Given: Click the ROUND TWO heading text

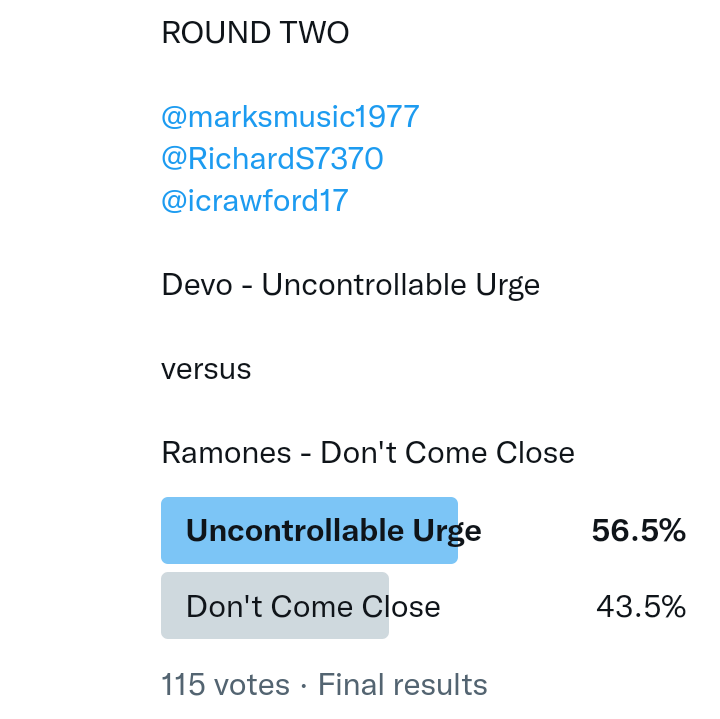Looking at the screenshot, I should click(255, 33).
